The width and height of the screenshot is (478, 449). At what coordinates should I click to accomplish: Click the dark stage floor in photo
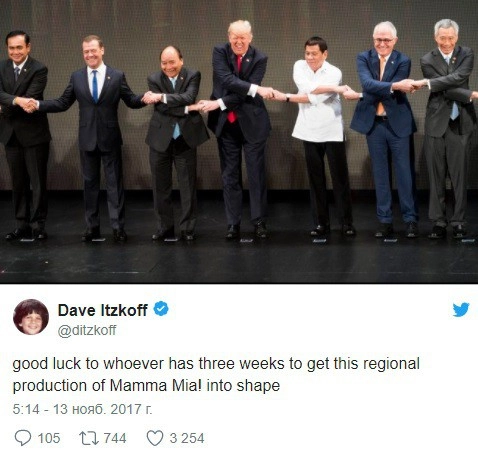pyautogui.click(x=239, y=260)
